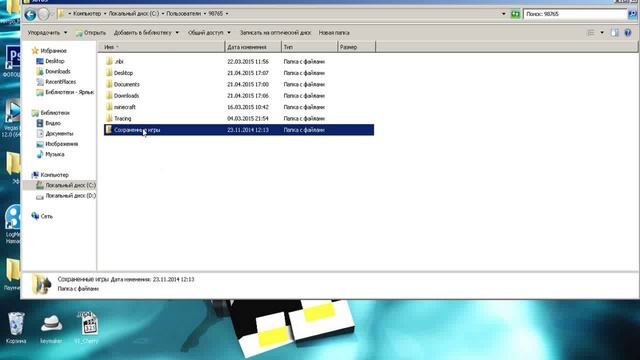Click search magnifier button

(x=632, y=14)
